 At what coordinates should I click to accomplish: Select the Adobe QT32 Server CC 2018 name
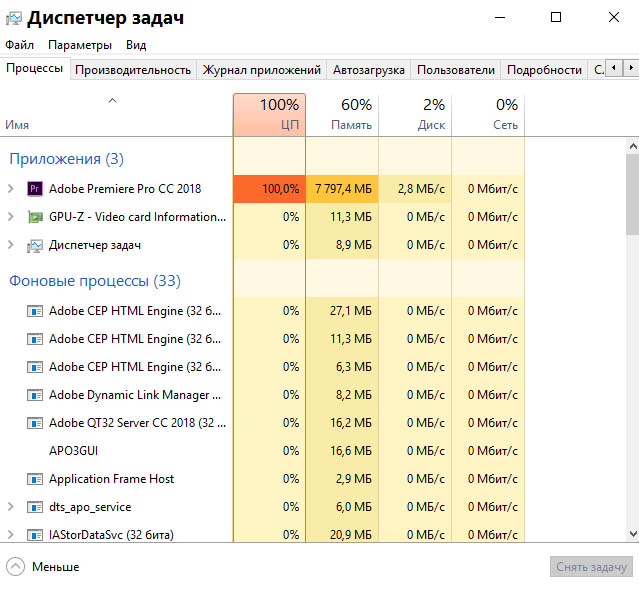tap(137, 423)
